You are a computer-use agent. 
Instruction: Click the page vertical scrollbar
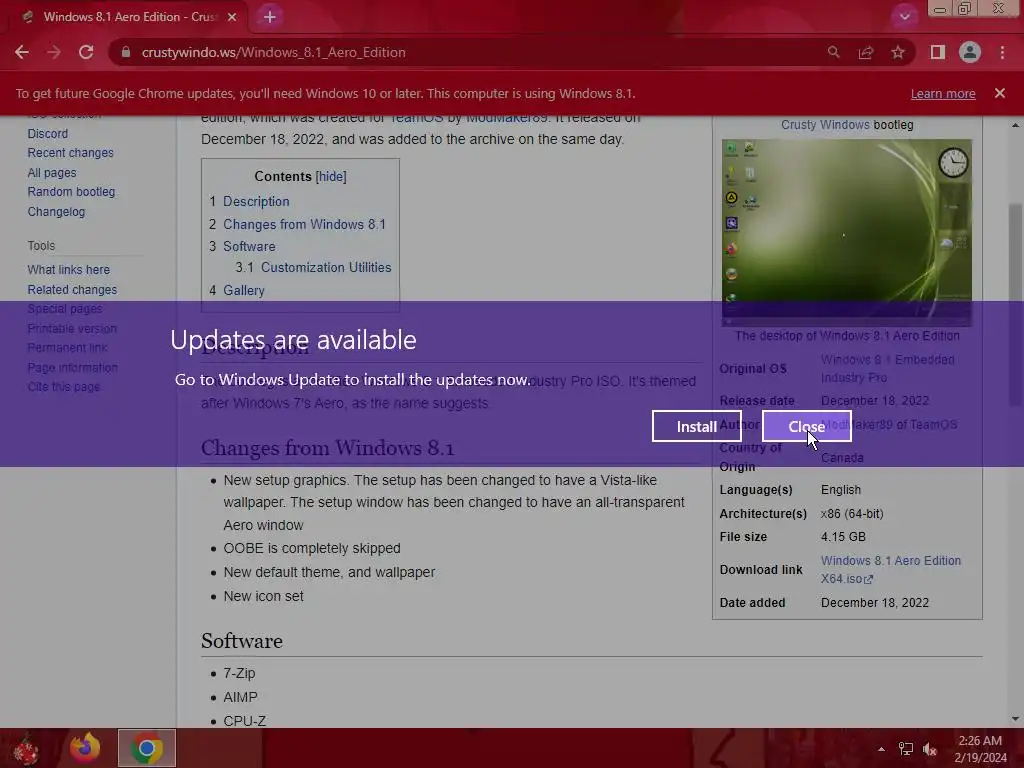pos(1014,306)
